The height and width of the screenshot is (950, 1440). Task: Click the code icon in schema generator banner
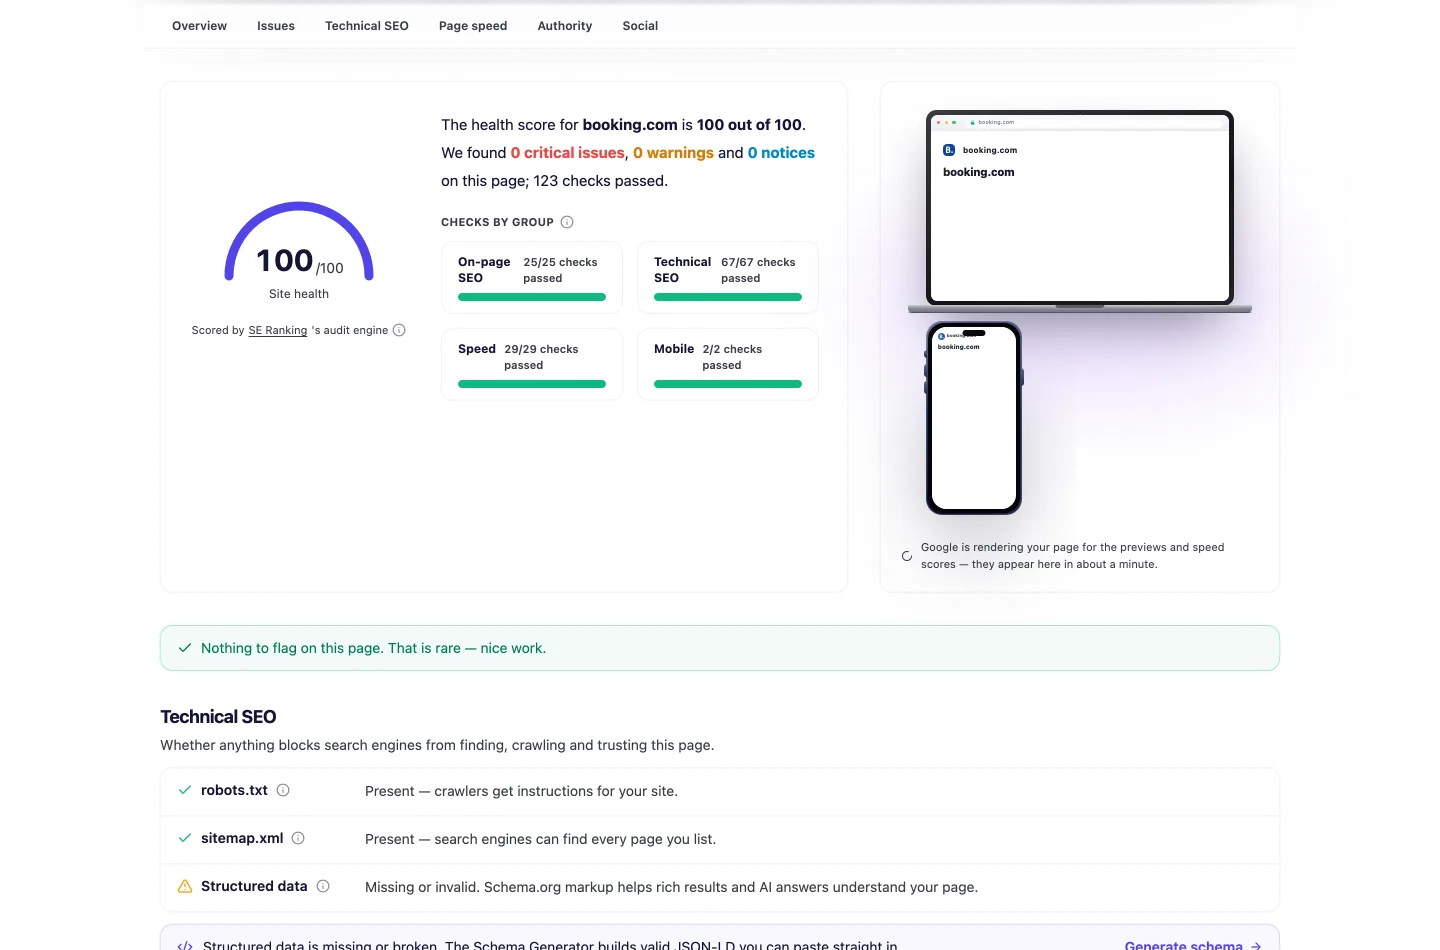[x=185, y=945]
